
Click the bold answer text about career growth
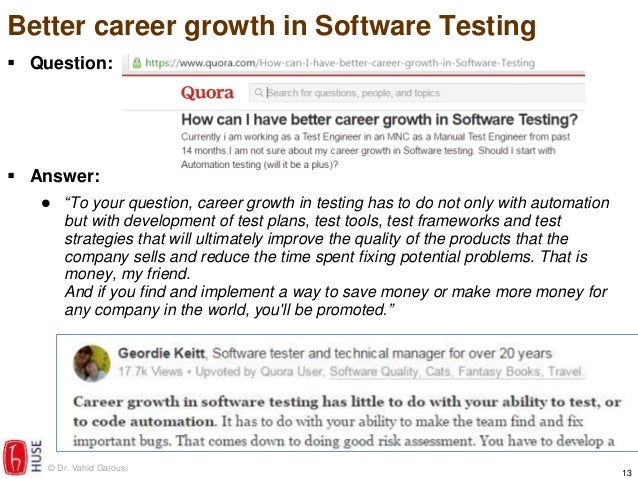click(x=347, y=411)
